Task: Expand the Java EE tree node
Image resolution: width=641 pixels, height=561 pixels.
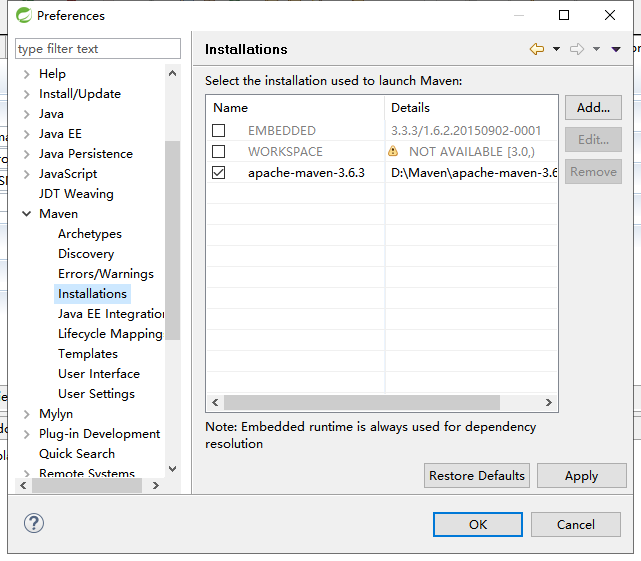Action: (27, 134)
